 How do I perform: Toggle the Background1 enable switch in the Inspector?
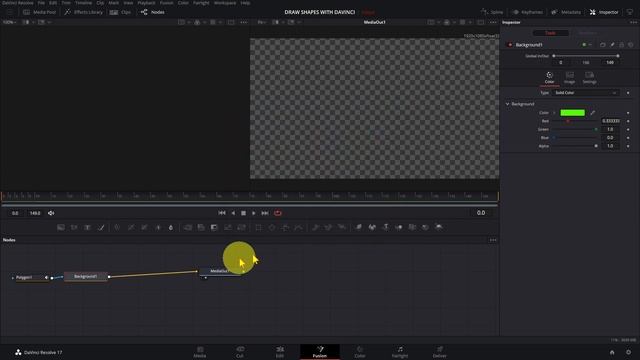pyautogui.click(x=510, y=44)
